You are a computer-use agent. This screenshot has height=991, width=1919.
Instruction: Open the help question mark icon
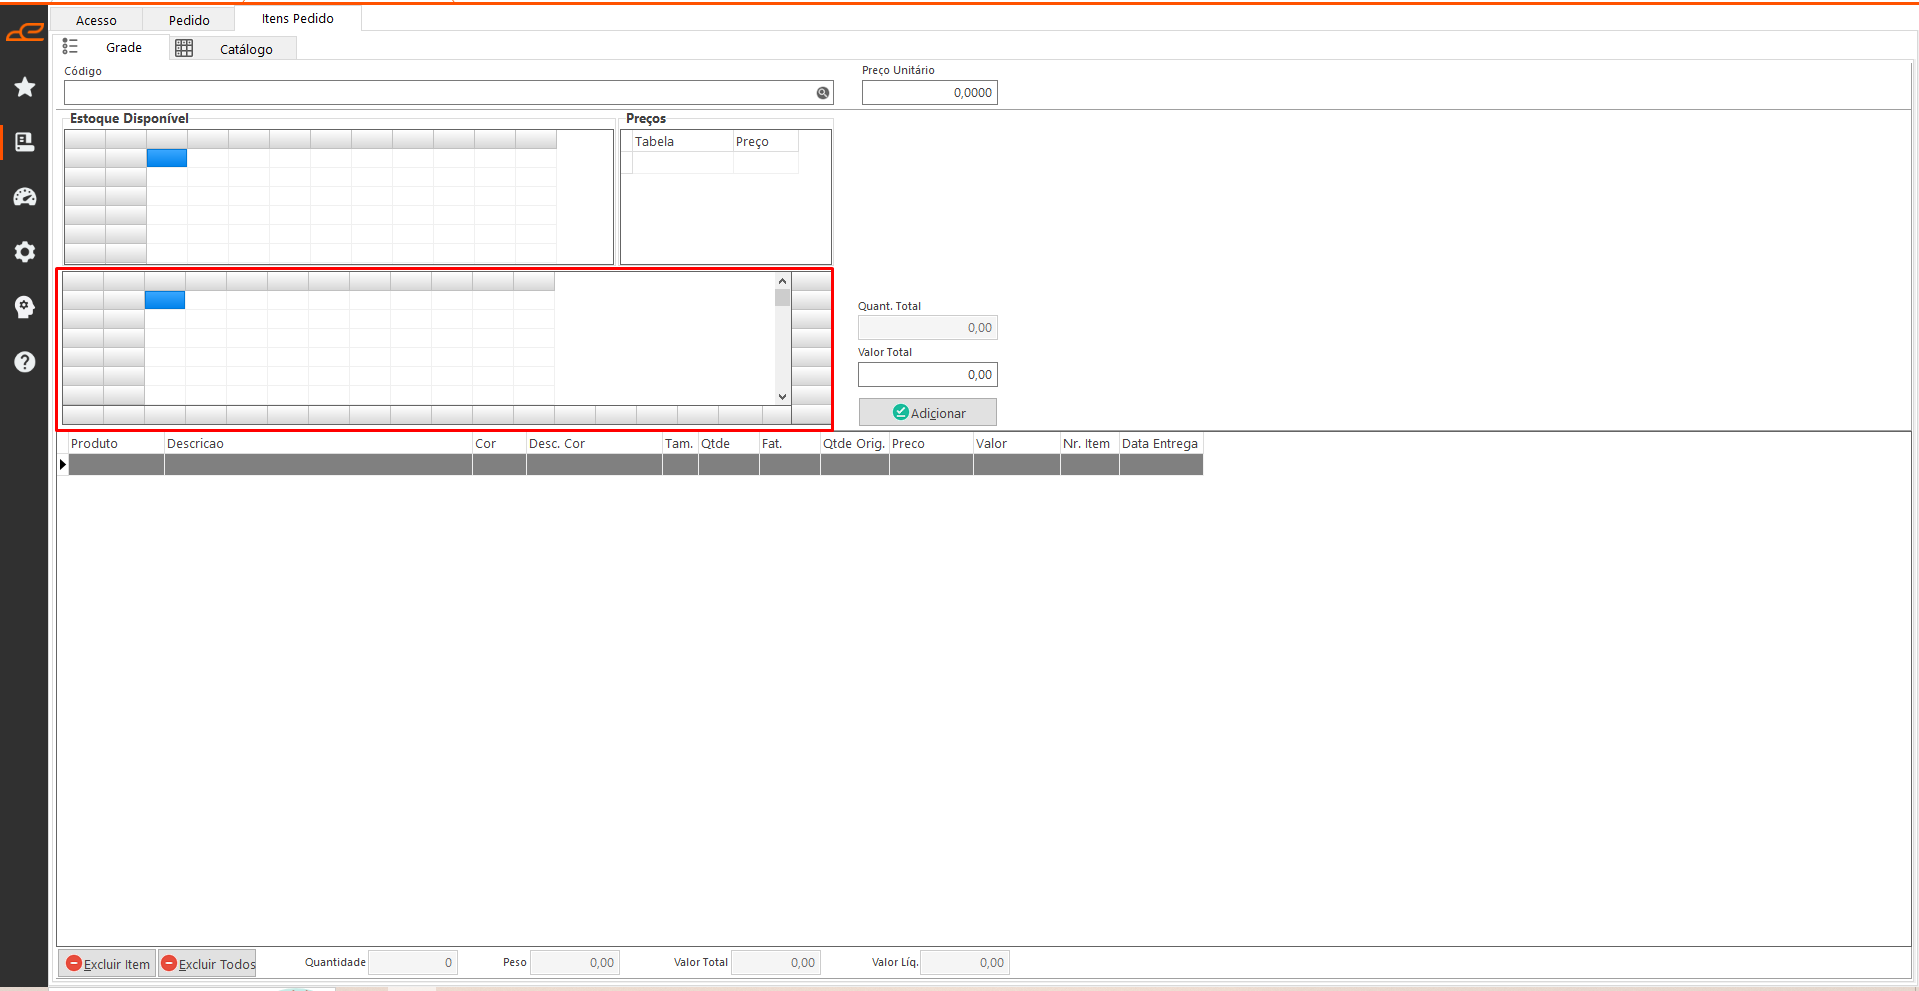(25, 362)
